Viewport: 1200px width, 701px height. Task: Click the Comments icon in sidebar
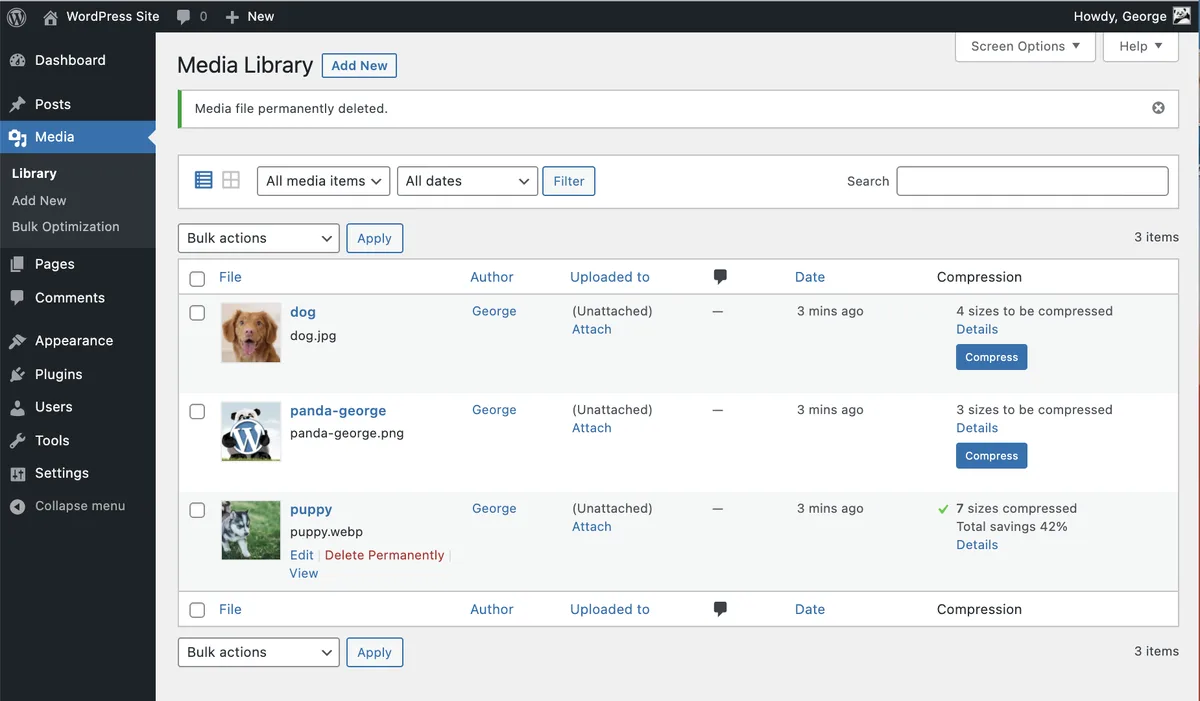17,298
